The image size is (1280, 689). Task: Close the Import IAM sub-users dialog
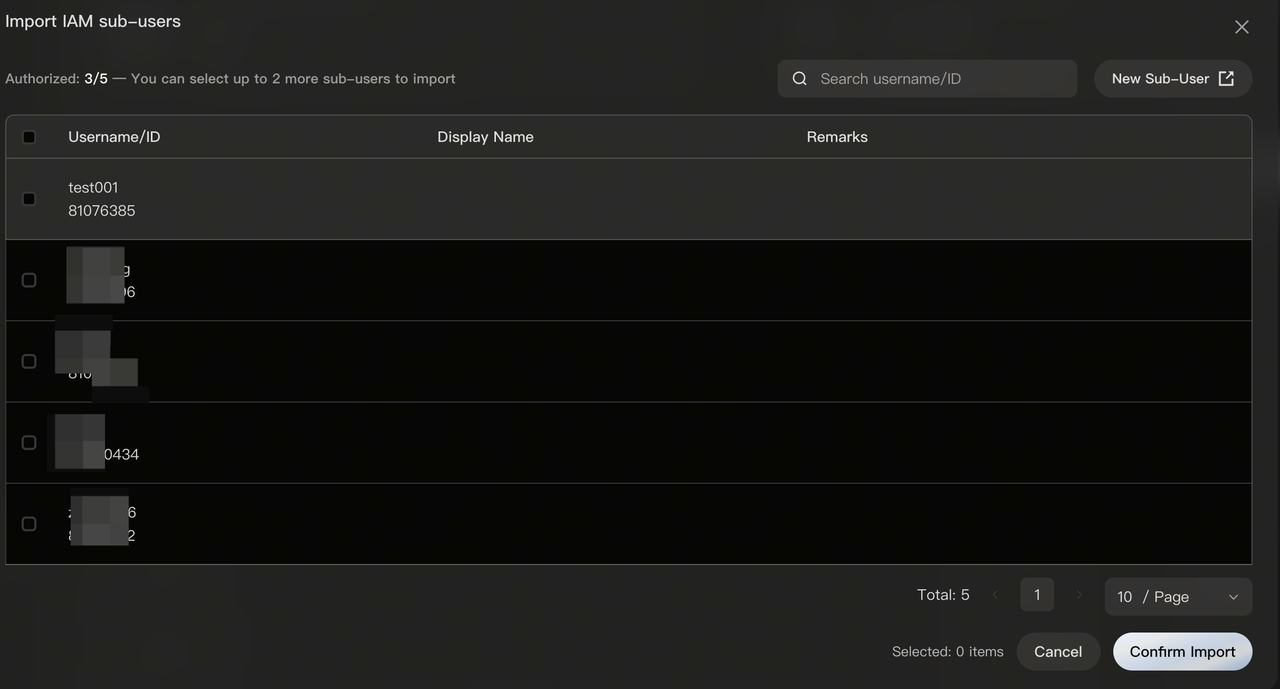coord(1242,27)
